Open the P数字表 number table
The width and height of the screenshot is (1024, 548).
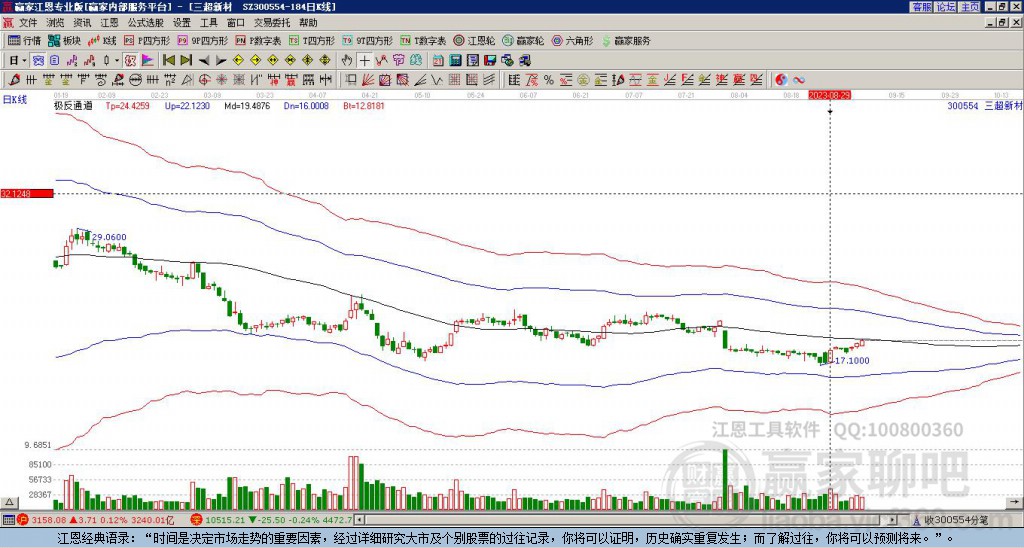pyautogui.click(x=258, y=40)
